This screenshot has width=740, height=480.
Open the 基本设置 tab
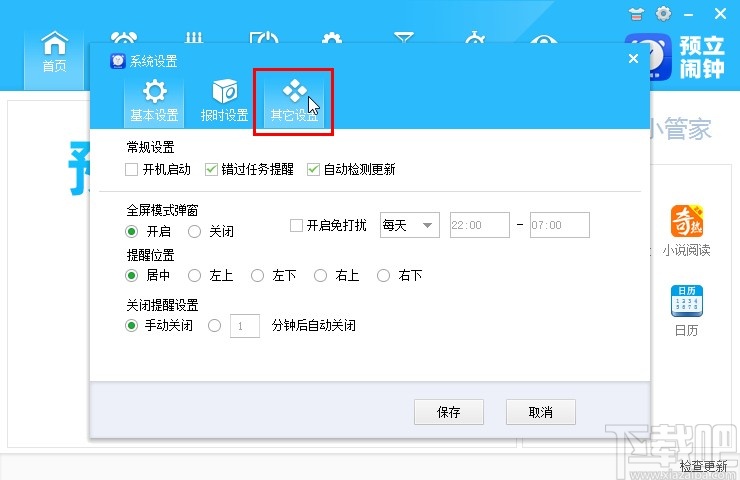pos(154,103)
